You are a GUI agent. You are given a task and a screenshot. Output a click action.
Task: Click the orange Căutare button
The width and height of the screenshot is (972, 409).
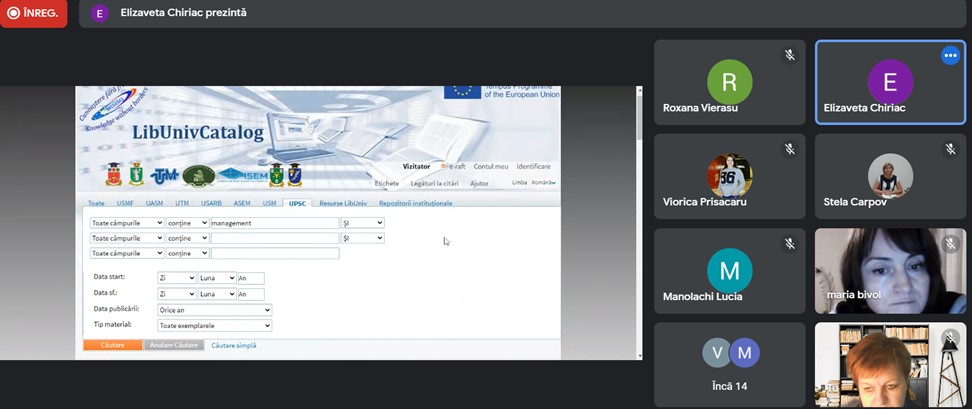[113, 345]
